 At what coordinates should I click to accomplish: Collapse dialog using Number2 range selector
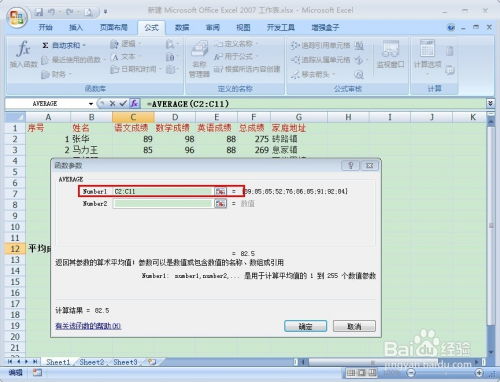pyautogui.click(x=220, y=203)
